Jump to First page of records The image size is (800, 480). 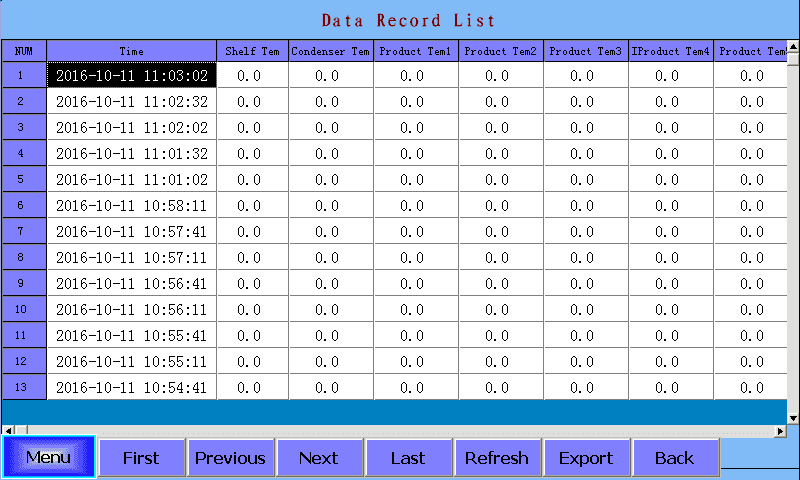(141, 458)
